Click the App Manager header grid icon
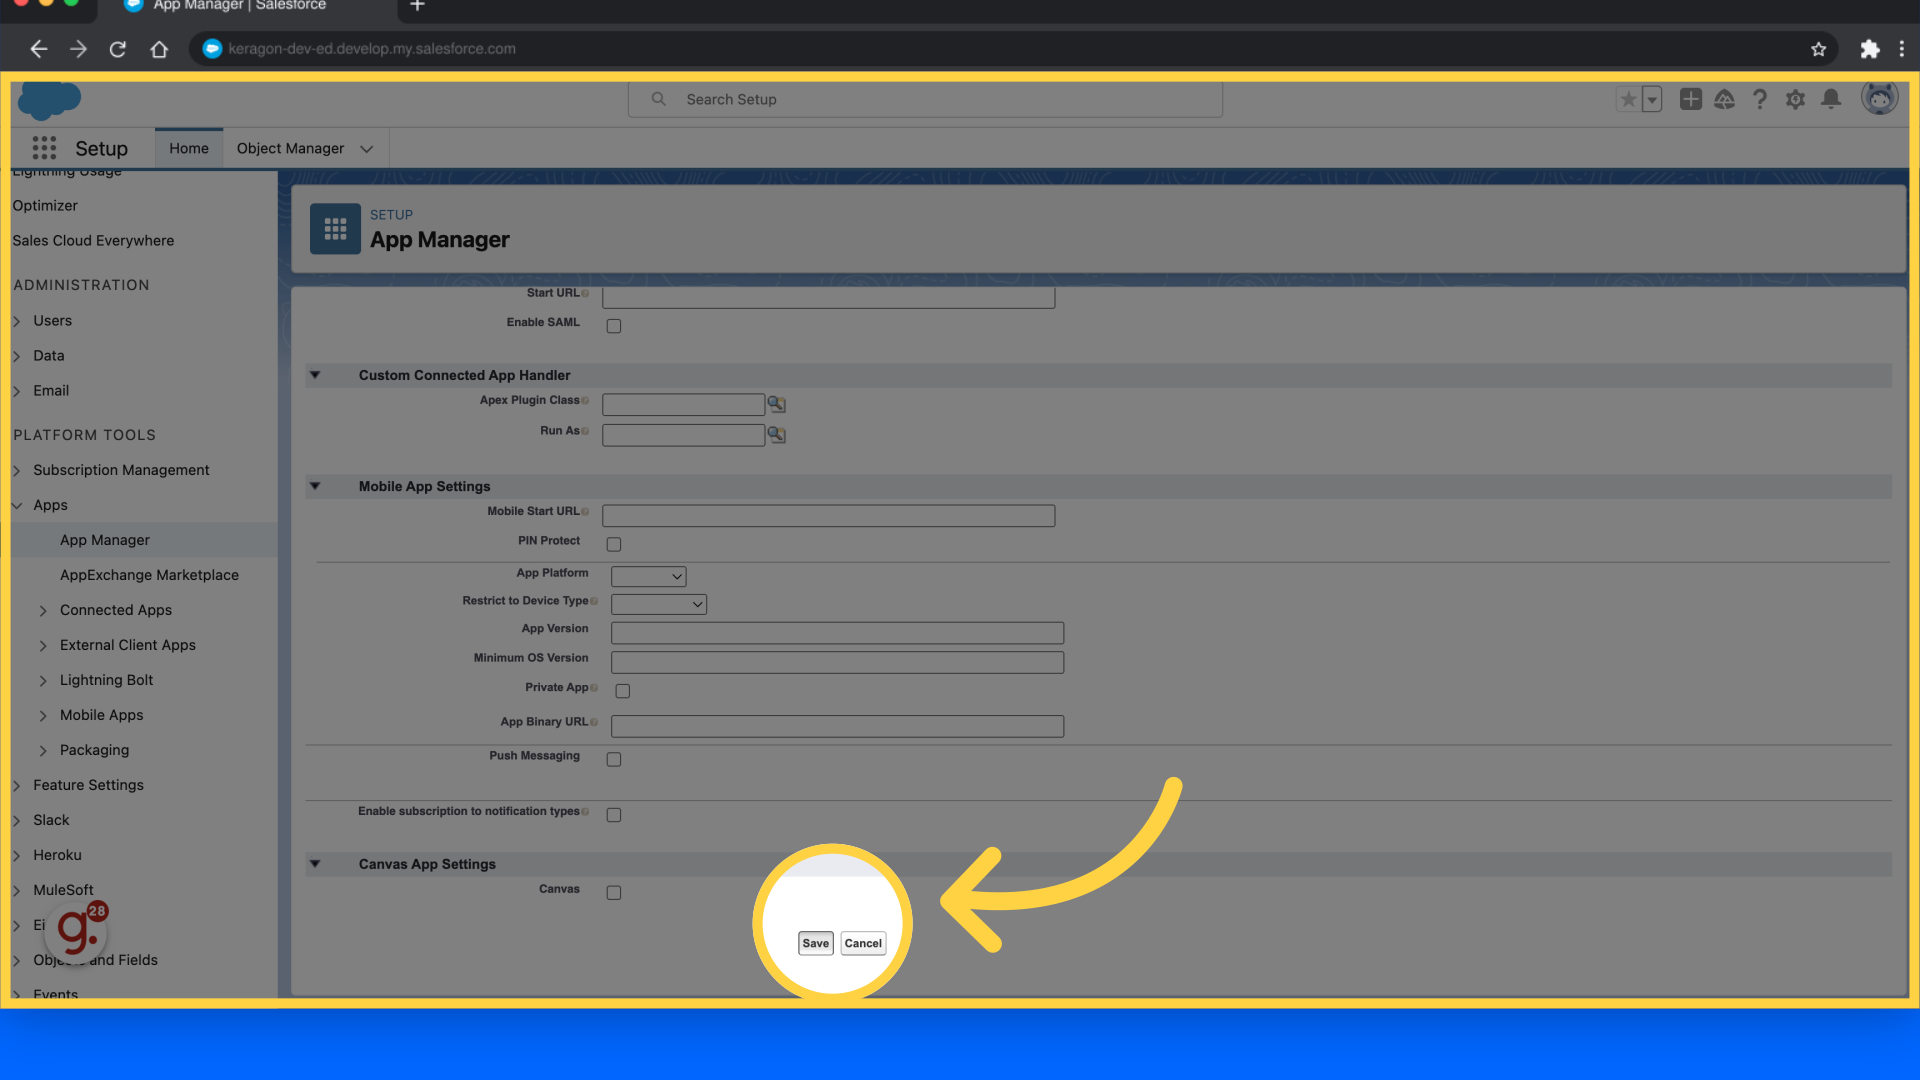Screen dimensions: 1920x1080 [x=335, y=229]
